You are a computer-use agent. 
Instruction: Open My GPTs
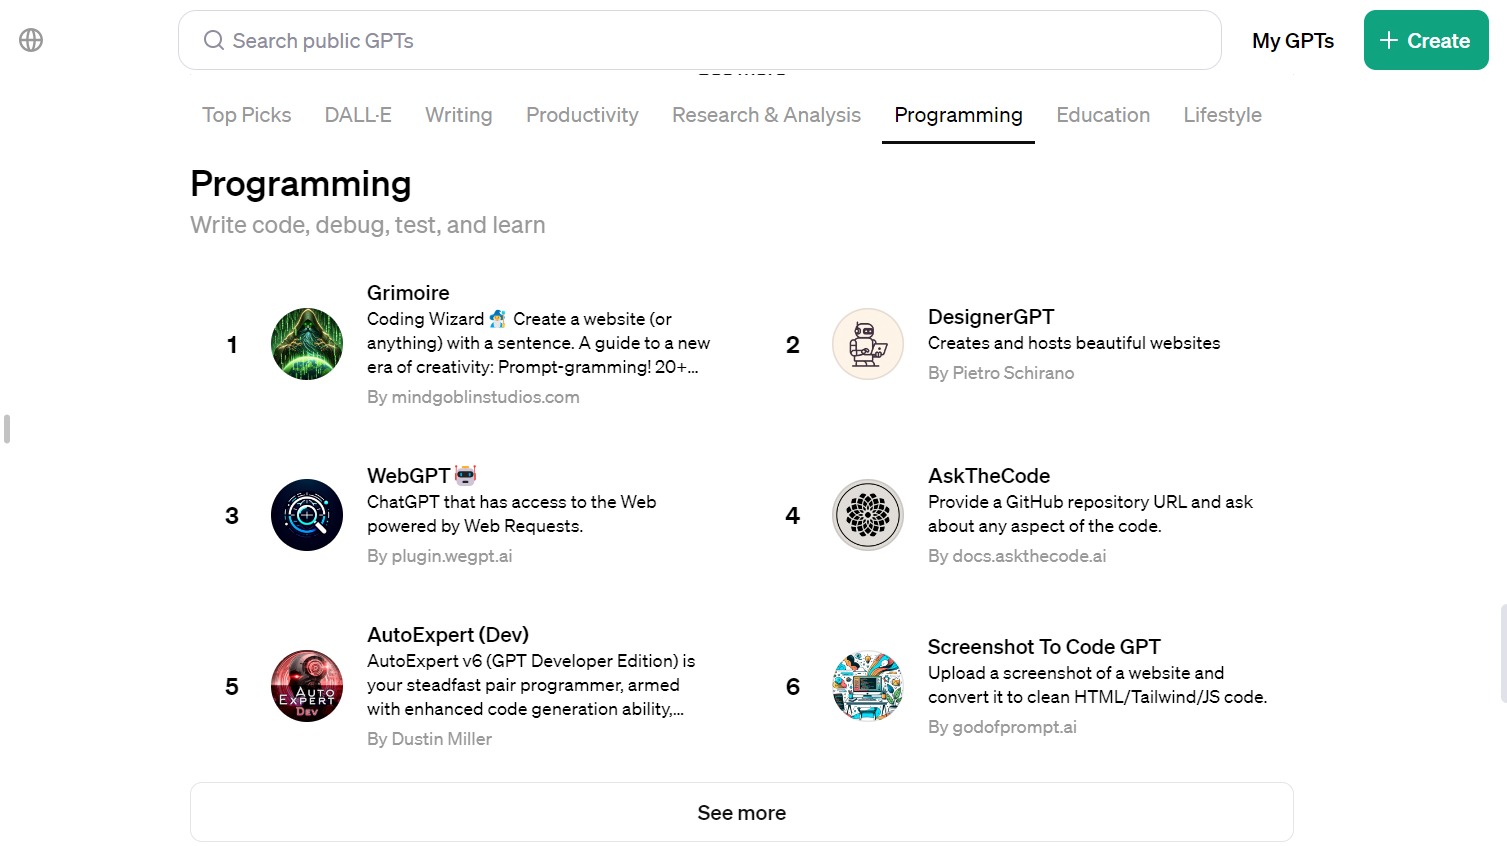pos(1293,41)
